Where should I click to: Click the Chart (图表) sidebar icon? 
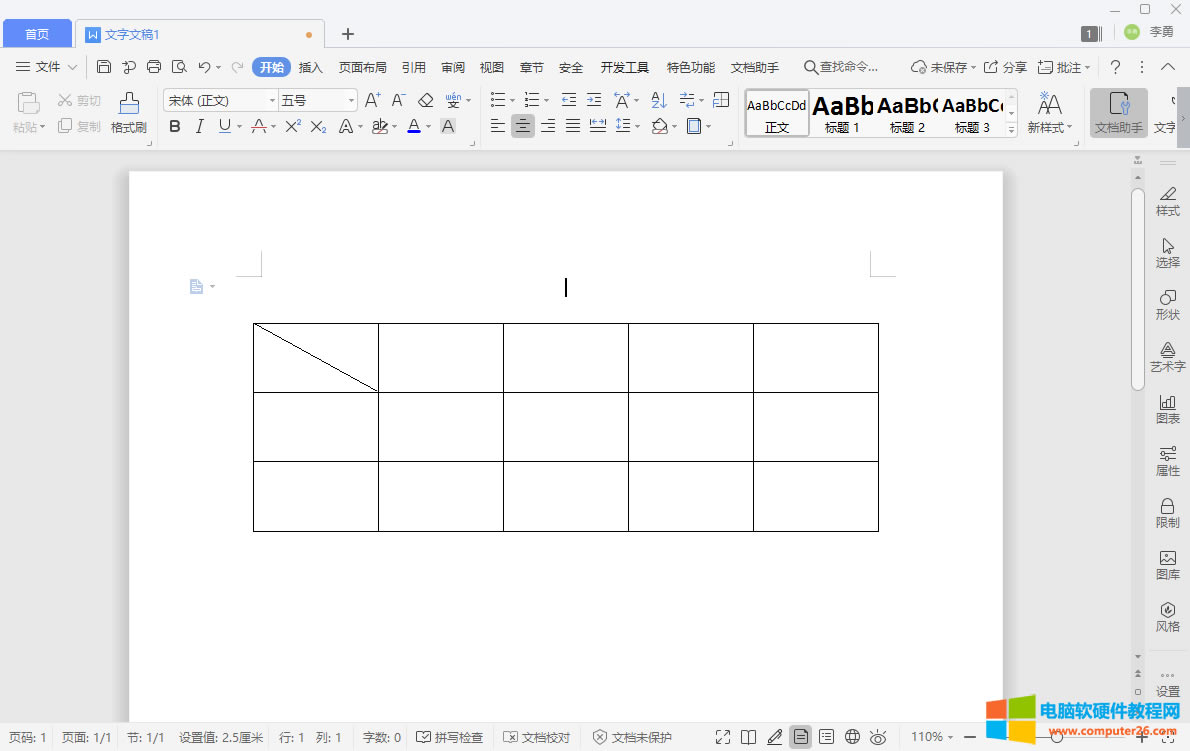pyautogui.click(x=1167, y=408)
